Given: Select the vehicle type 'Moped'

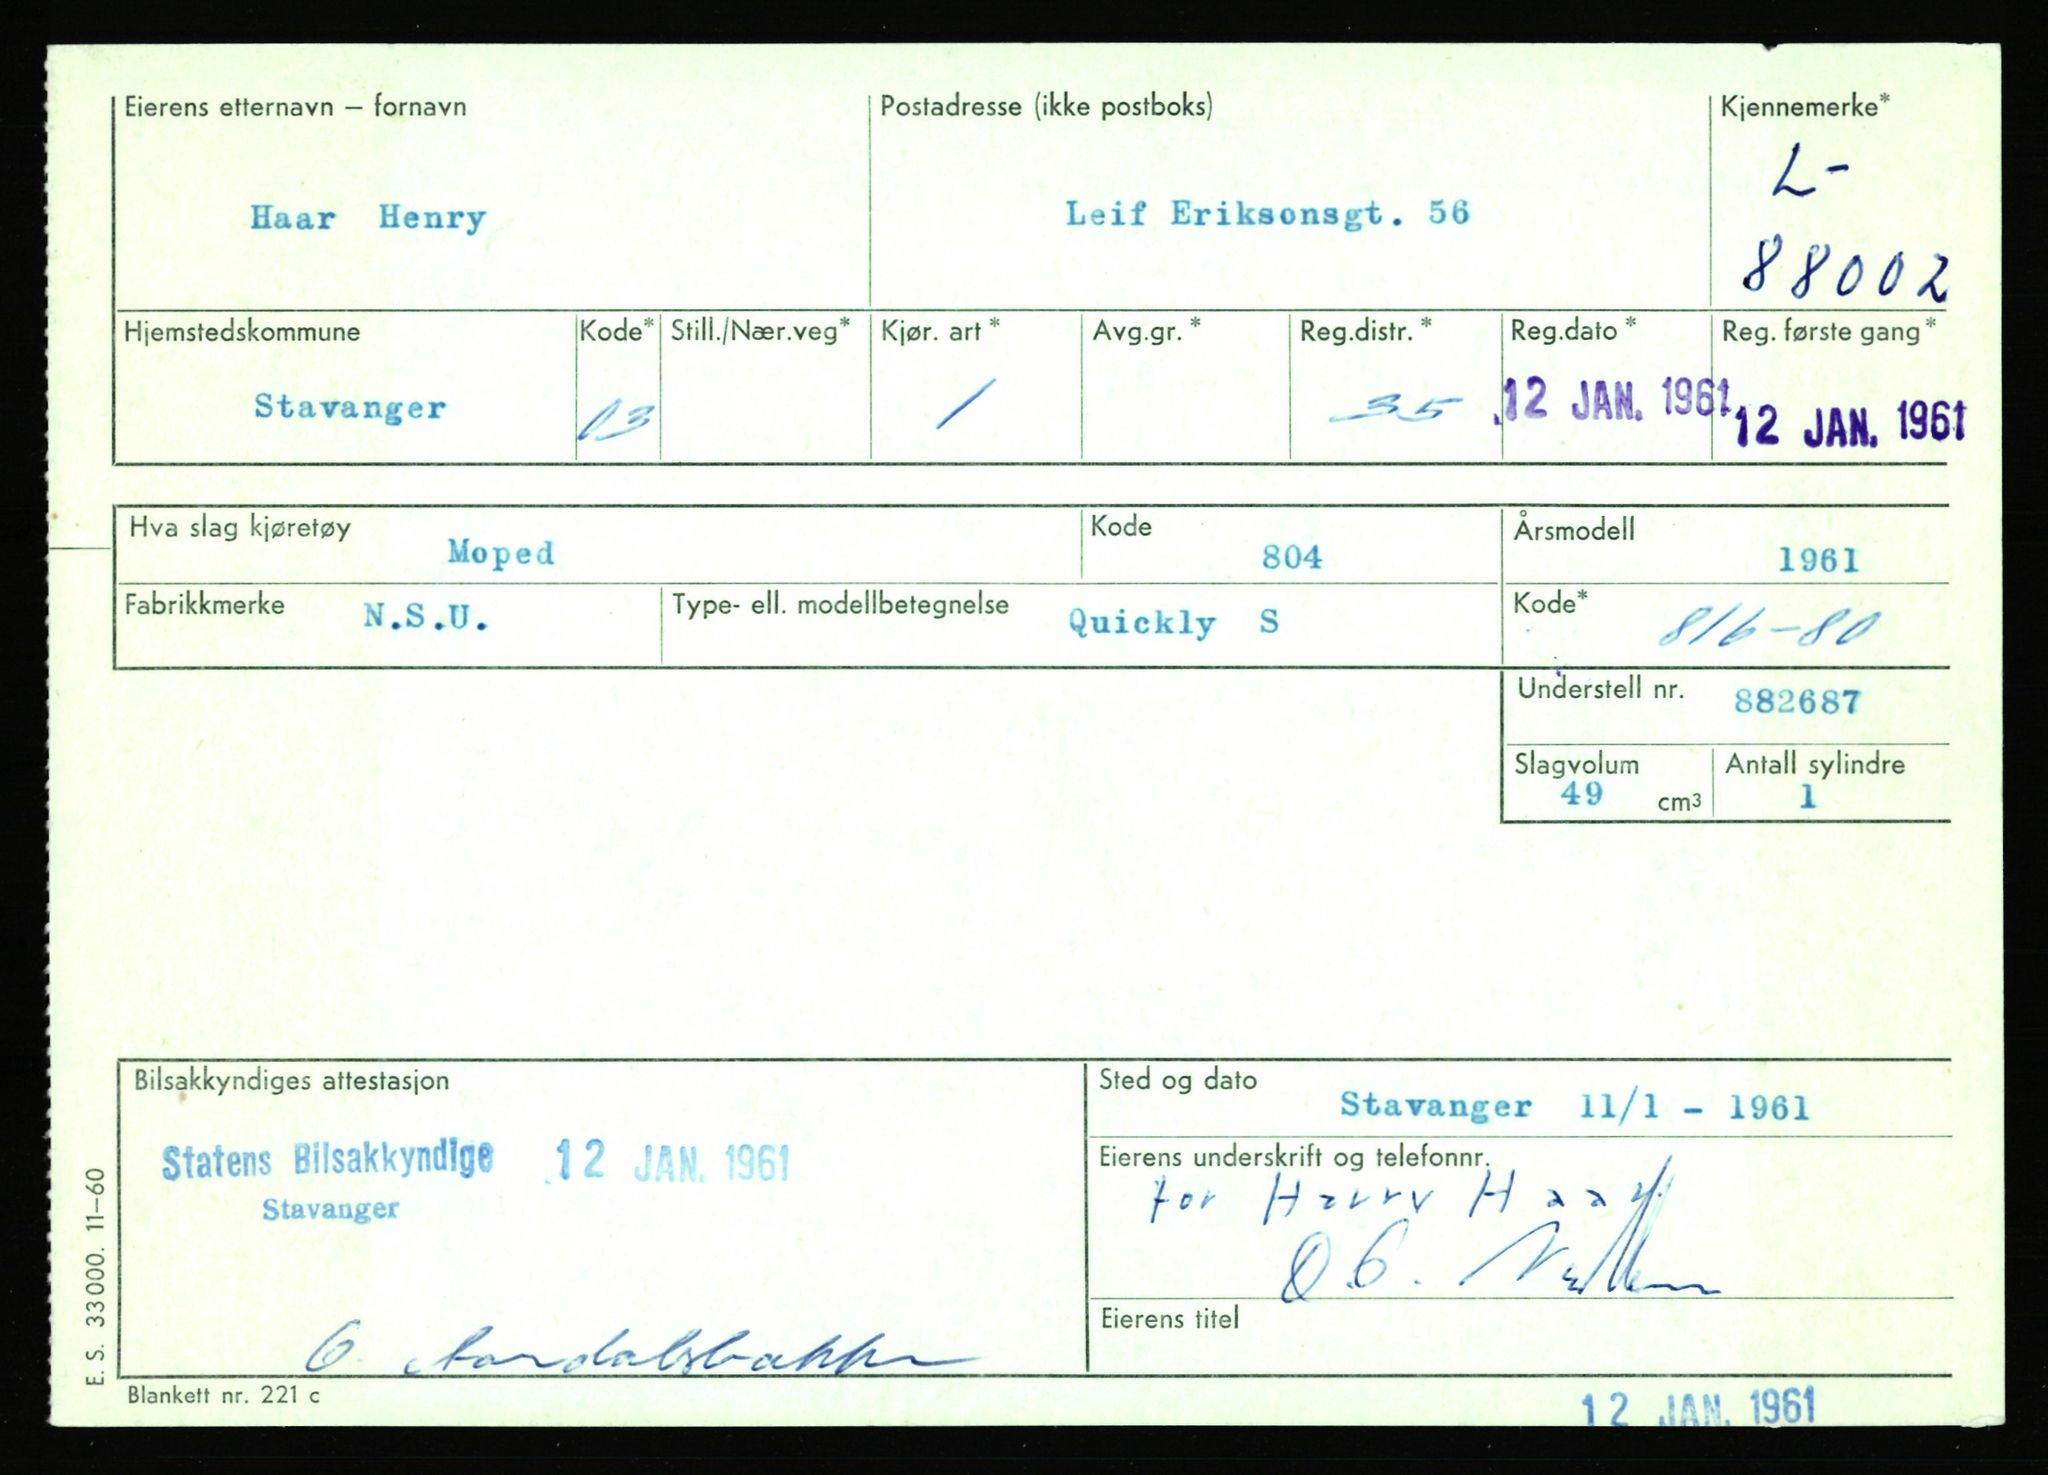Looking at the screenshot, I should pyautogui.click(x=501, y=553).
